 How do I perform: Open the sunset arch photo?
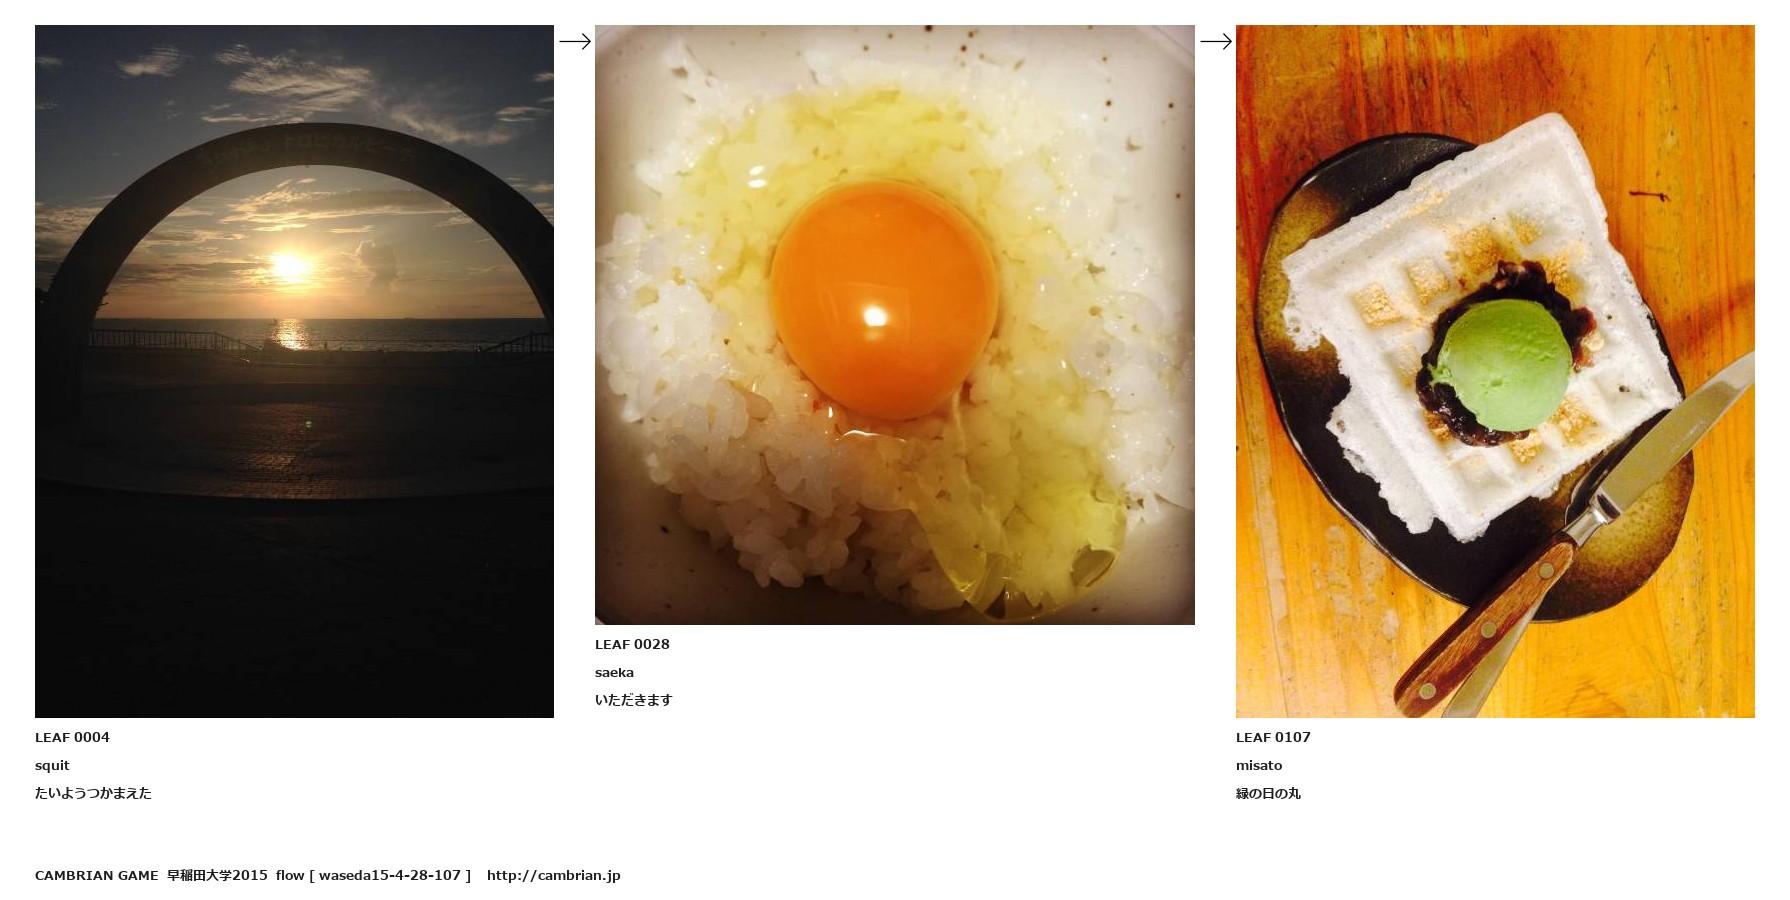[294, 371]
